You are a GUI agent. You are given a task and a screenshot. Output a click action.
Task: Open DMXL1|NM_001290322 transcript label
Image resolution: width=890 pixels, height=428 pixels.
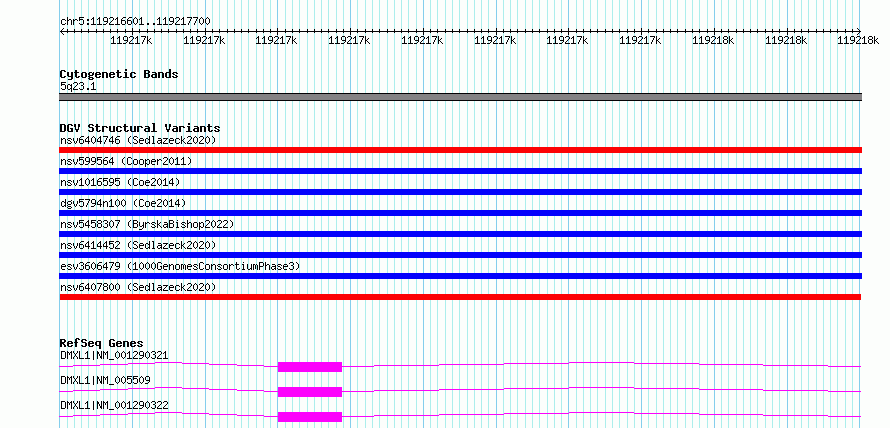[x=114, y=405]
